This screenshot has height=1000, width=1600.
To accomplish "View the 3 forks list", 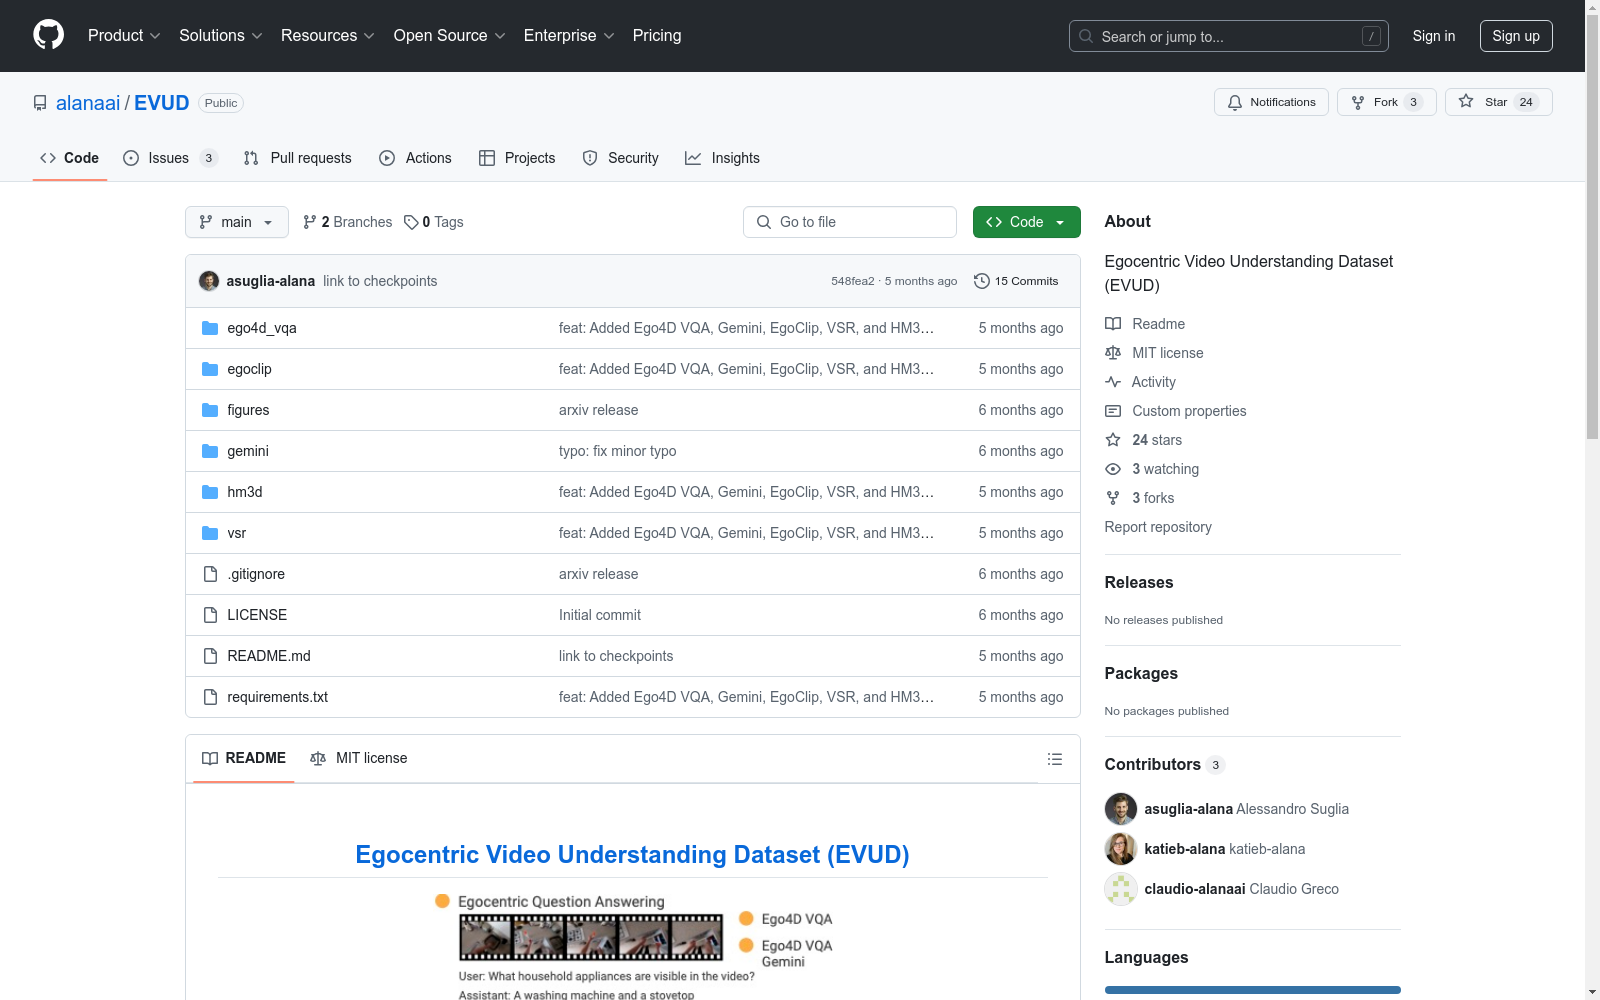I will click(x=1140, y=498).
